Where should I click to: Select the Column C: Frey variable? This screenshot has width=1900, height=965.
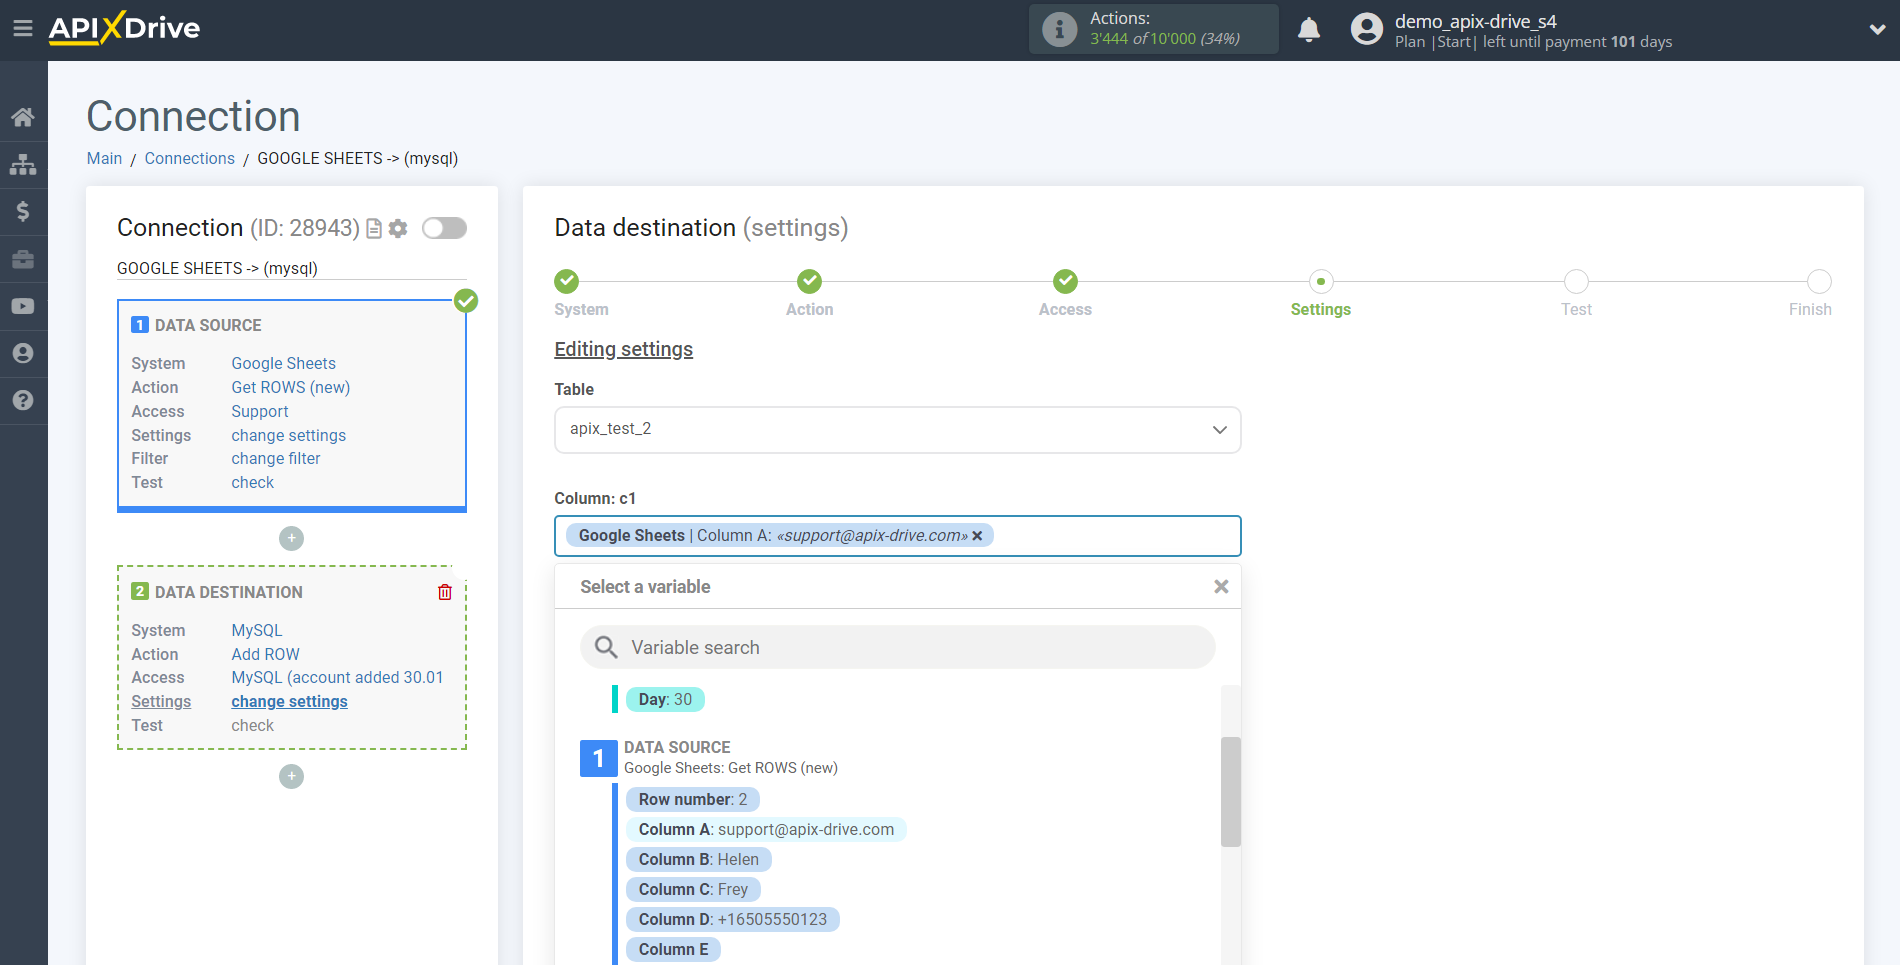693,889
